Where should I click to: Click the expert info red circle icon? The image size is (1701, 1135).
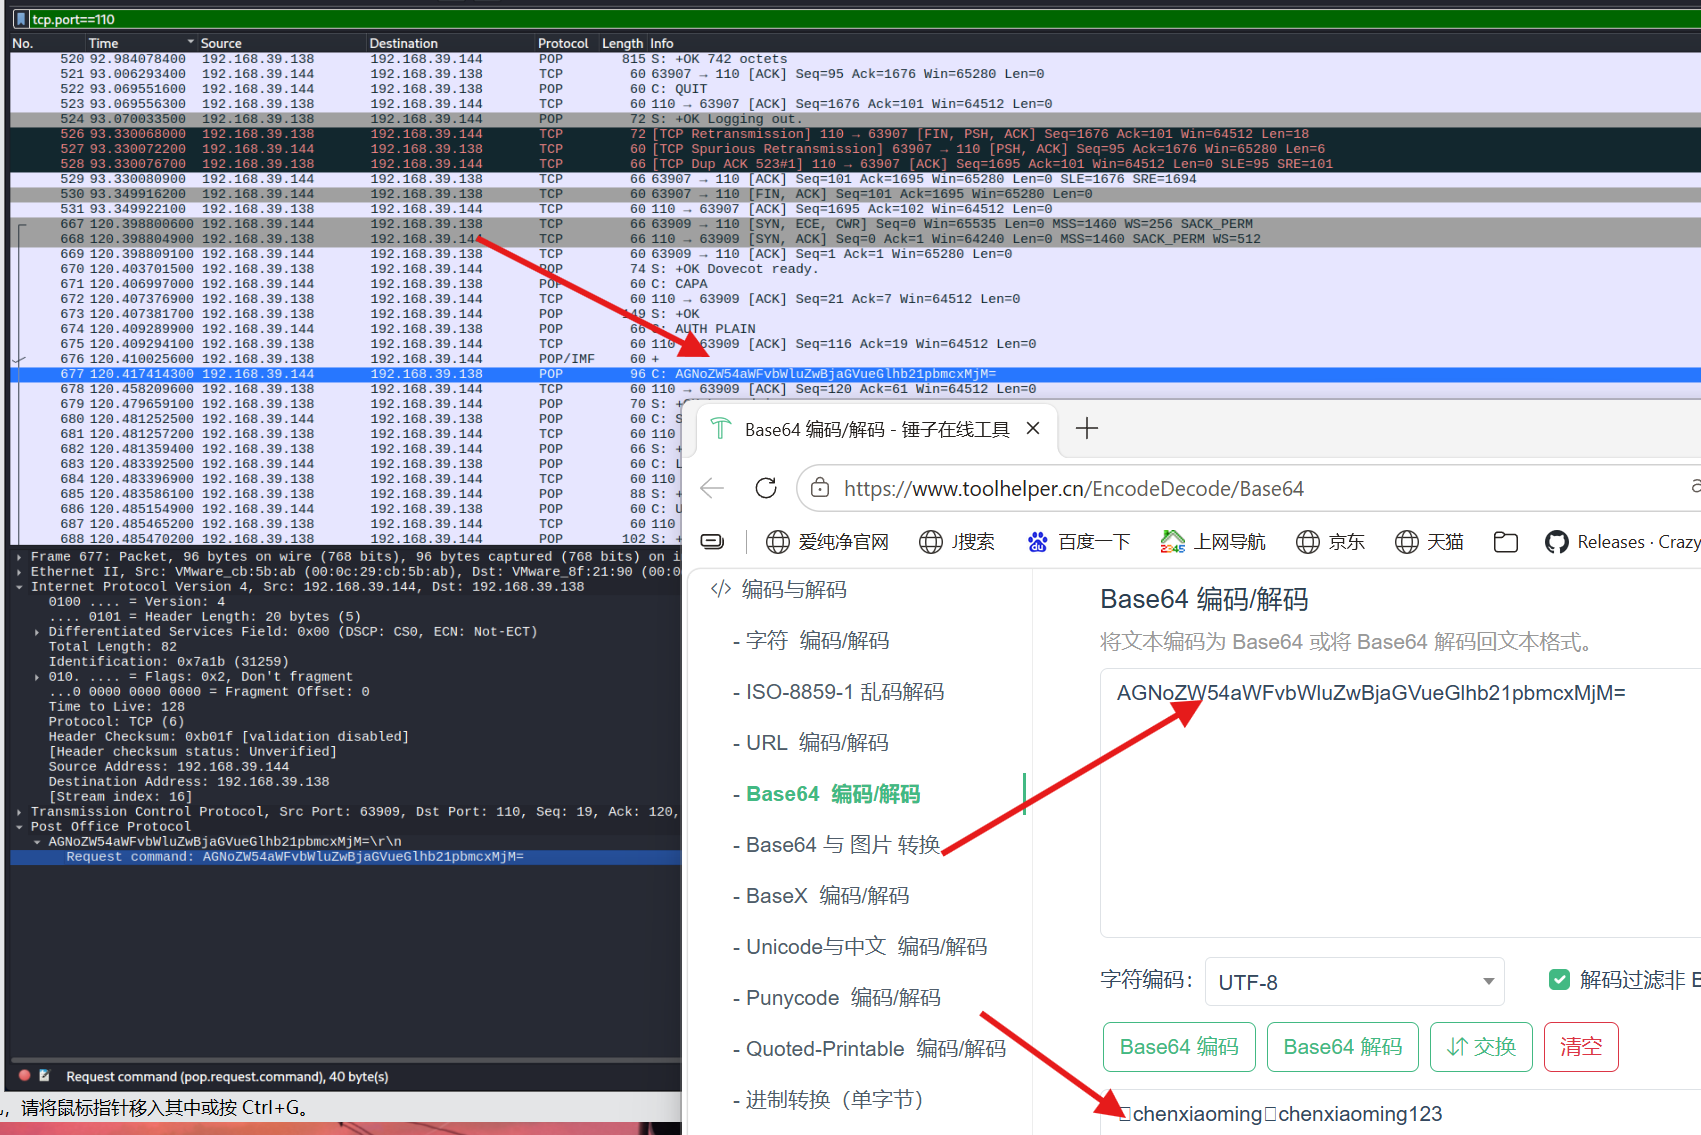pyautogui.click(x=25, y=1076)
